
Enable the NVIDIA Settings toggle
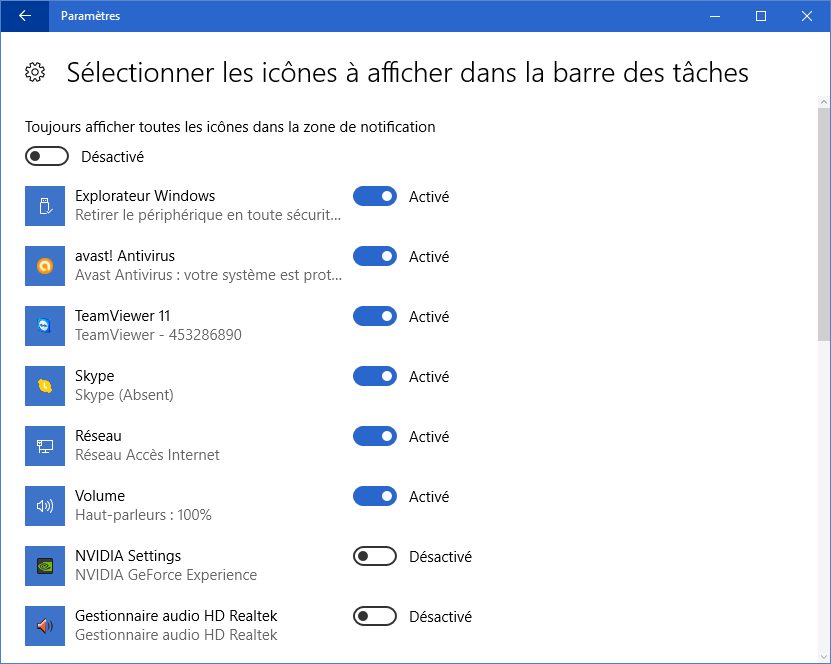click(375, 556)
